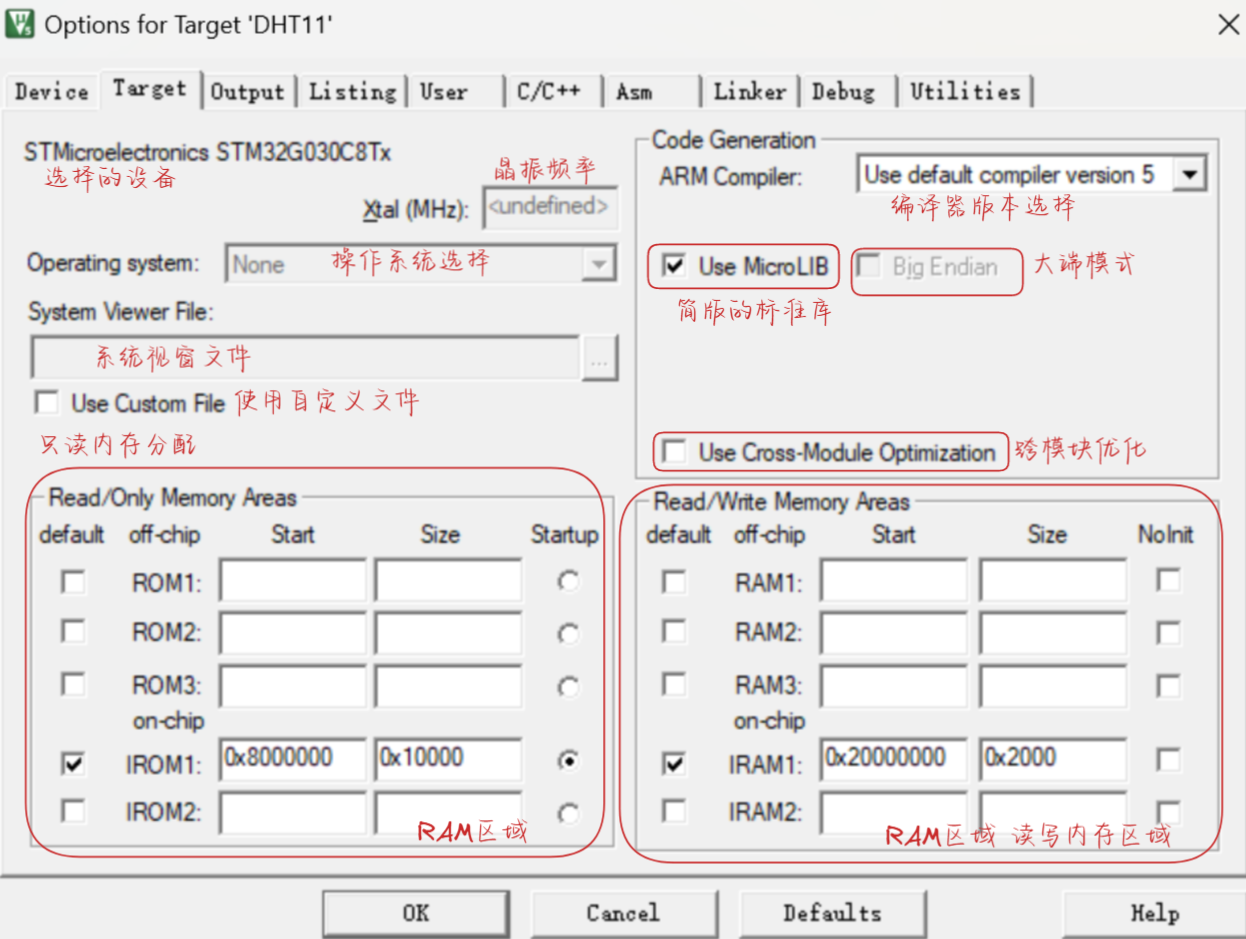Click the ROM1 Size field

[x=448, y=581]
